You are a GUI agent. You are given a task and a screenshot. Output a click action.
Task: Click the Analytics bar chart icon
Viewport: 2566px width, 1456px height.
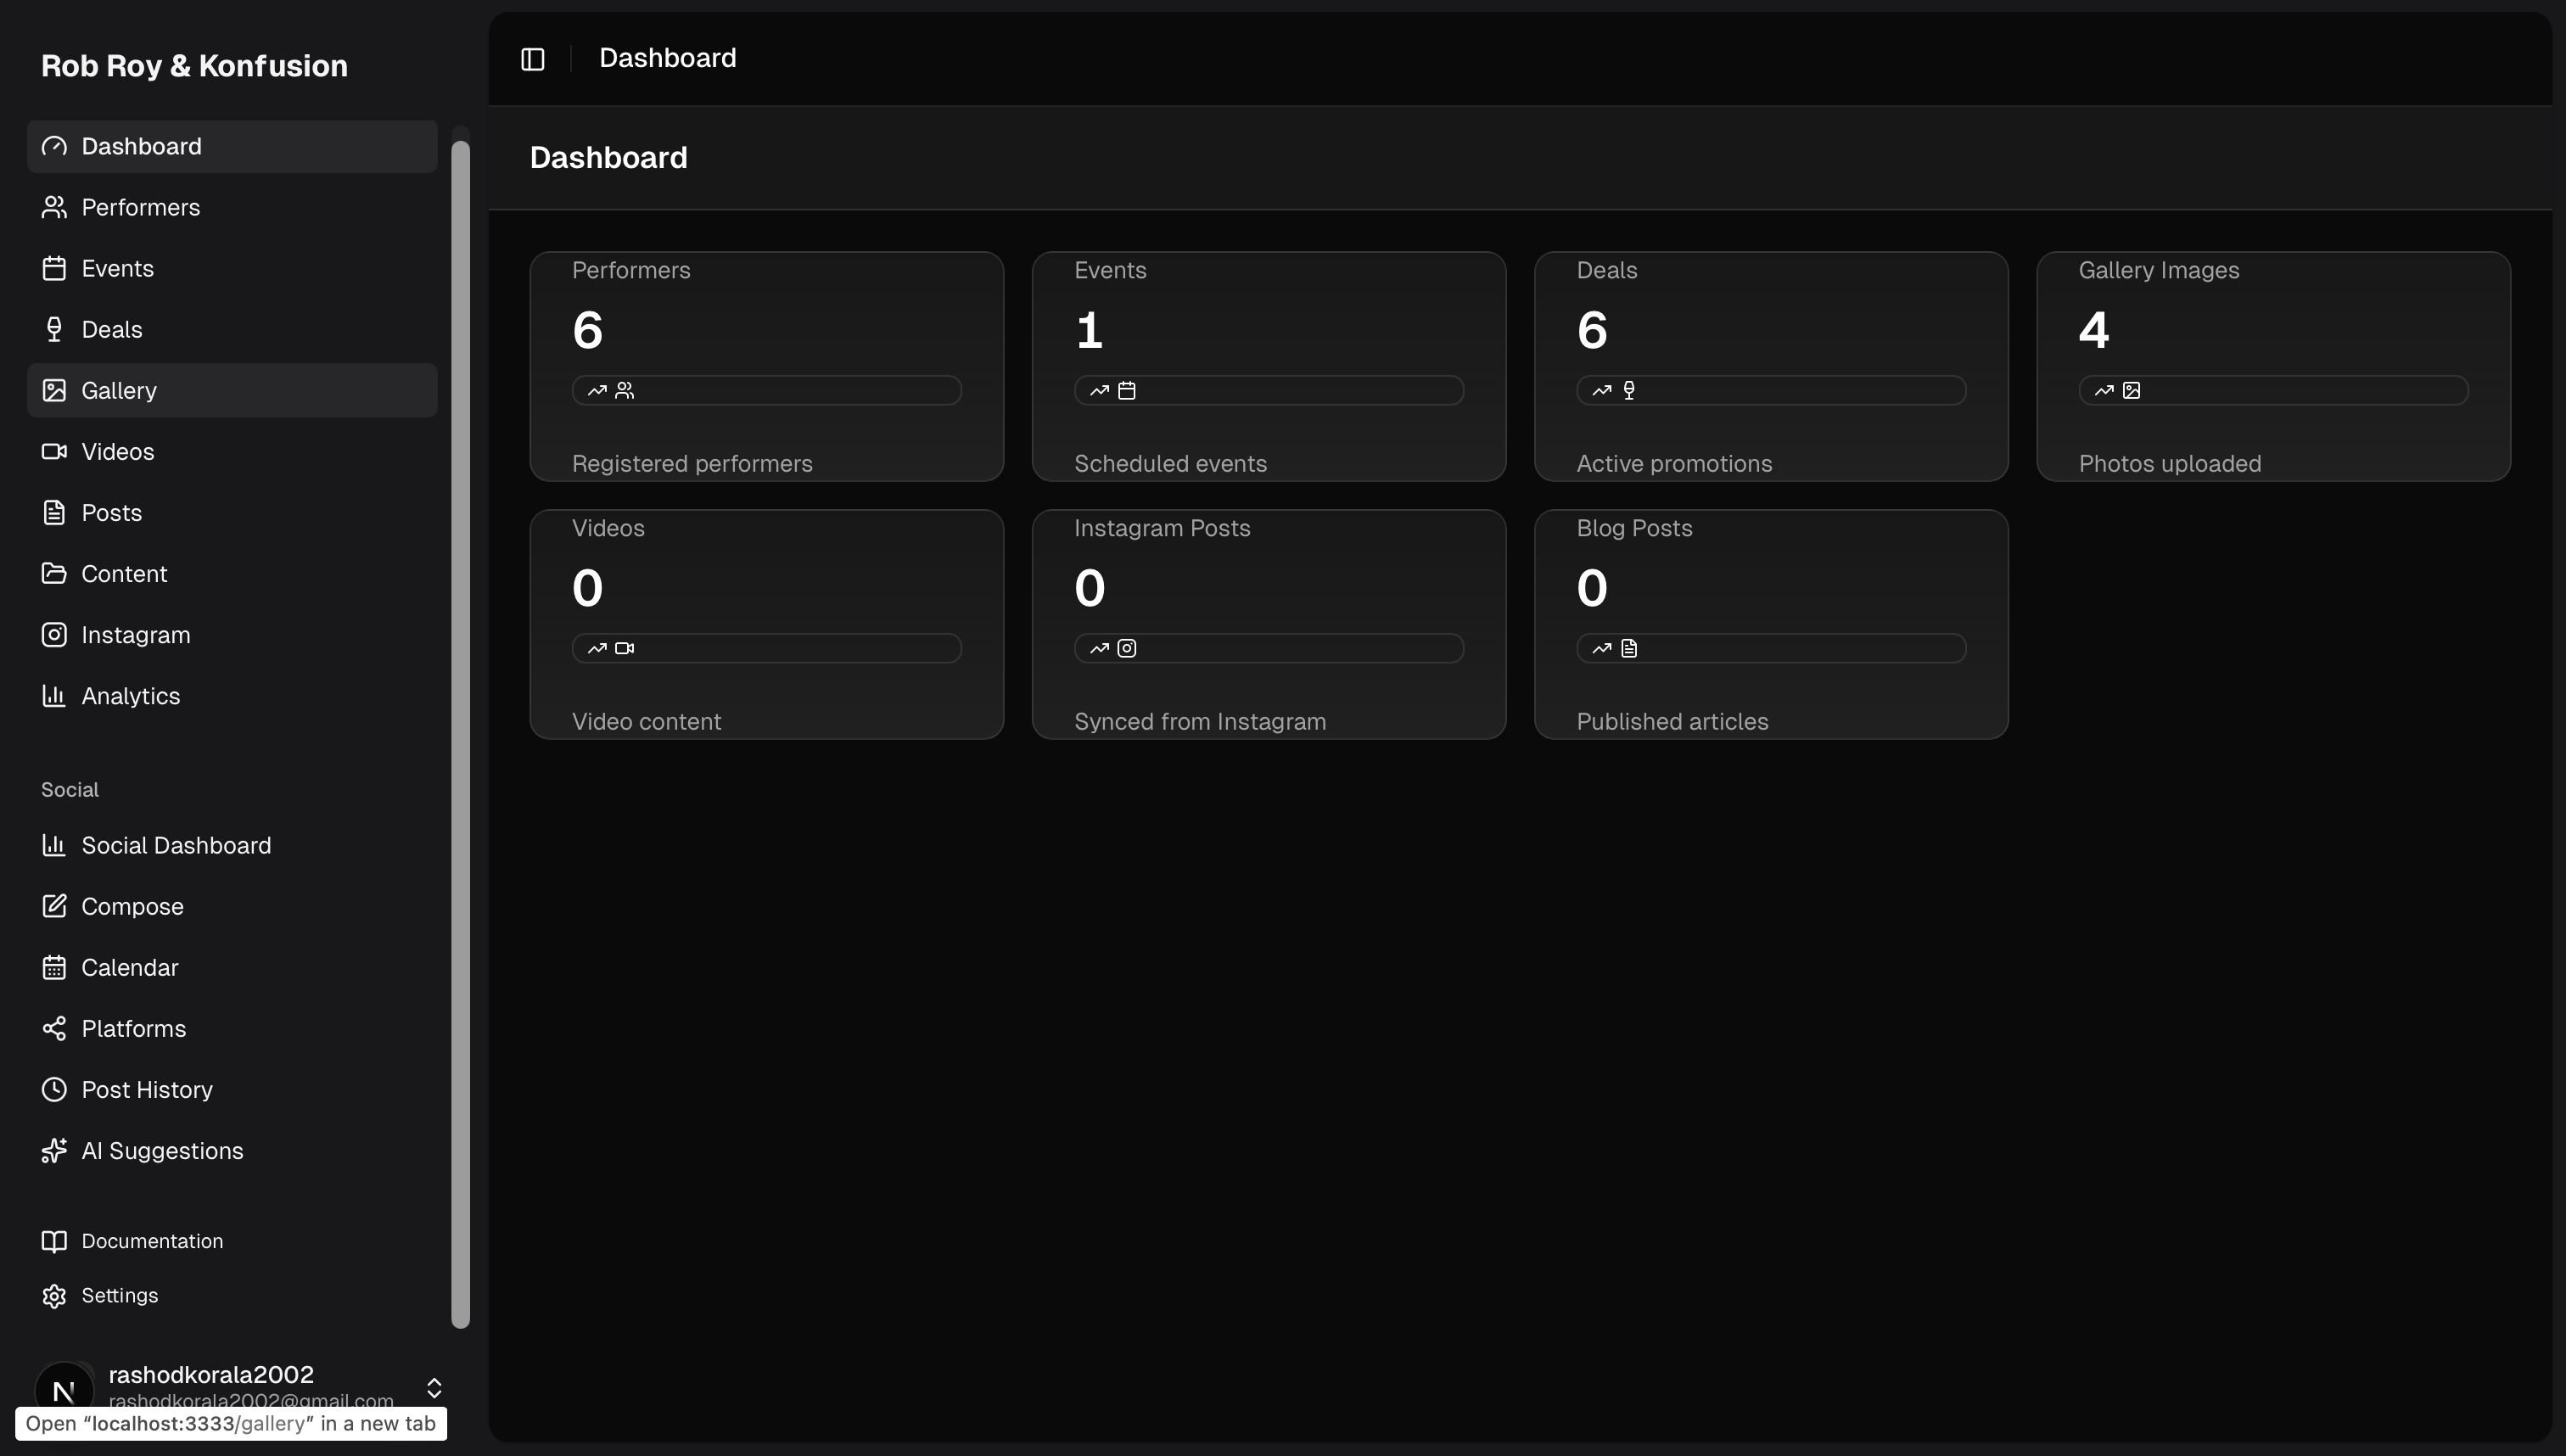[54, 696]
